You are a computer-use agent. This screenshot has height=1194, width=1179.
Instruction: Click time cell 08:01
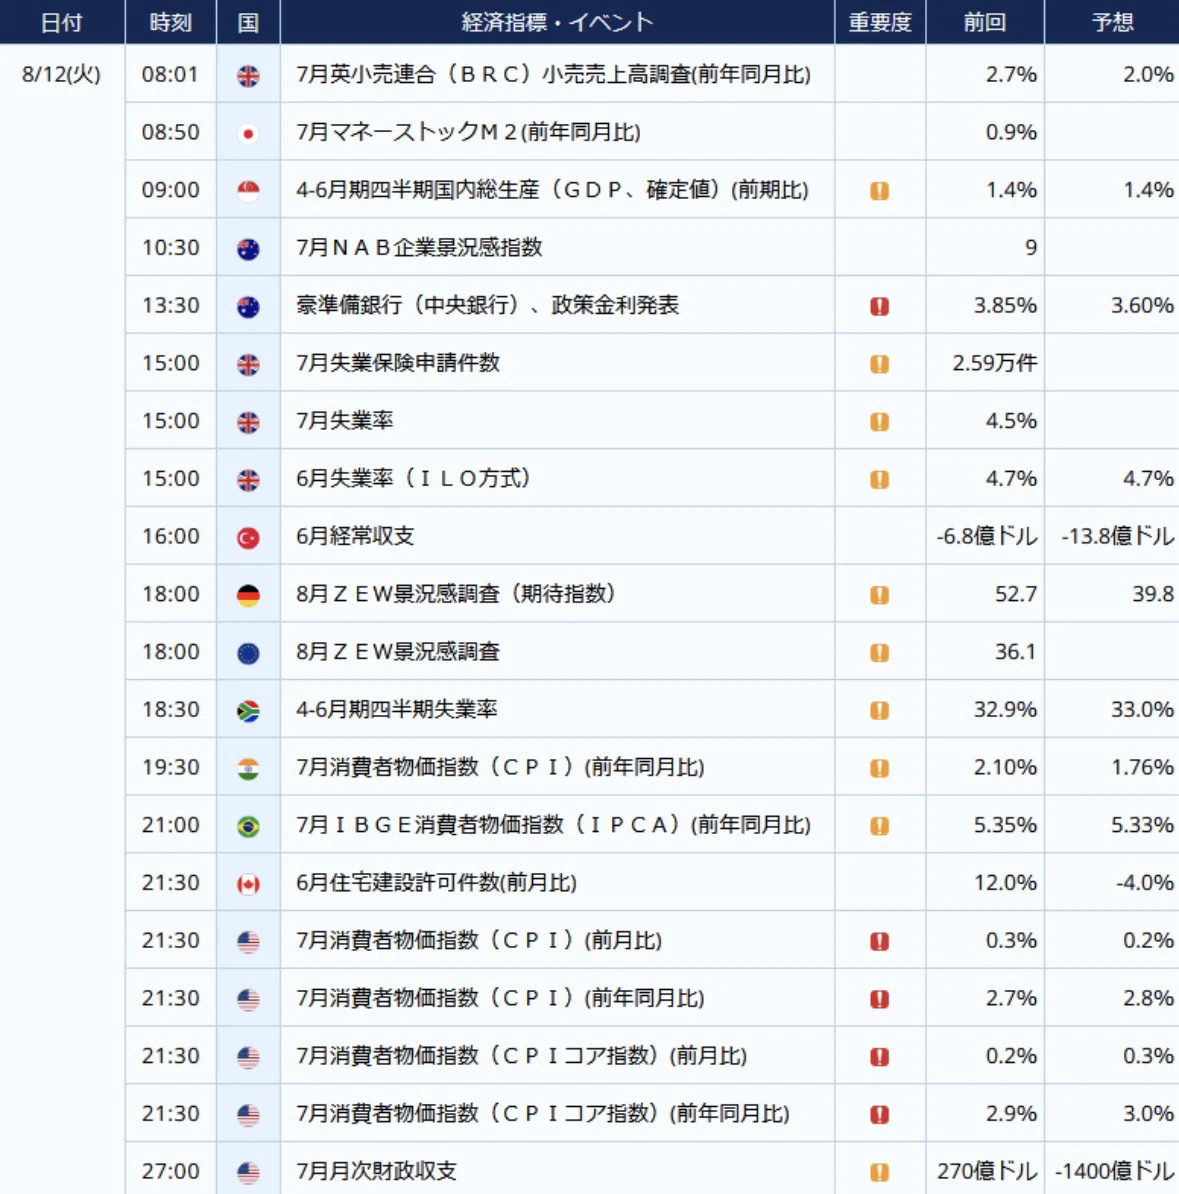point(171,74)
